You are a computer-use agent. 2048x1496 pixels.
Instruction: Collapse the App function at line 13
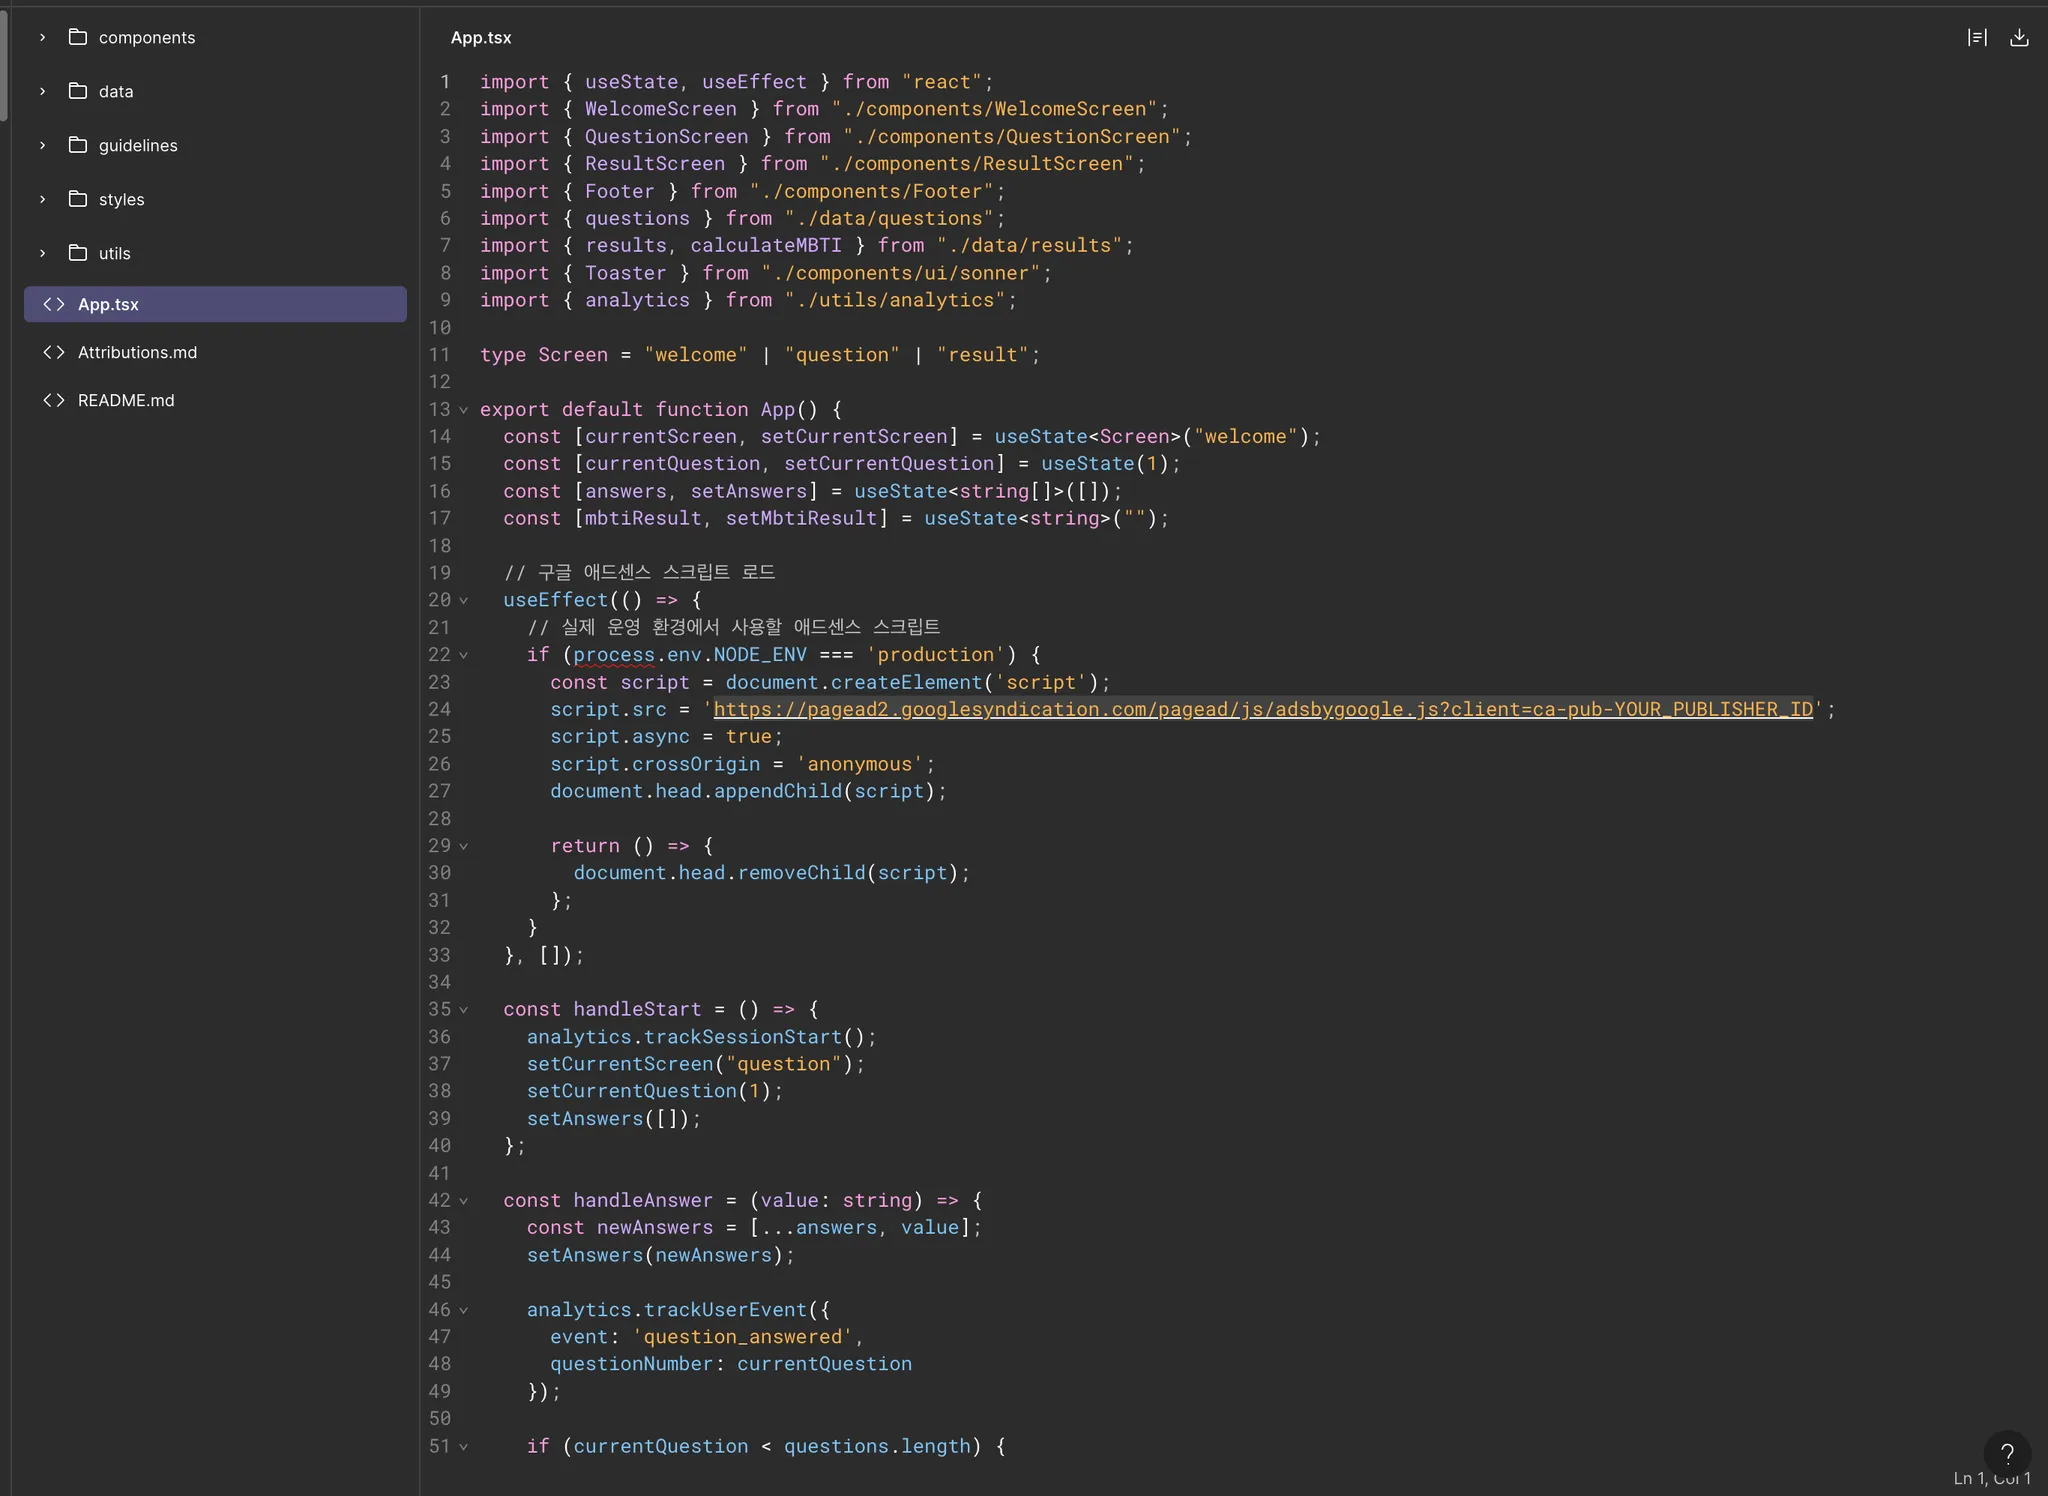pos(463,410)
